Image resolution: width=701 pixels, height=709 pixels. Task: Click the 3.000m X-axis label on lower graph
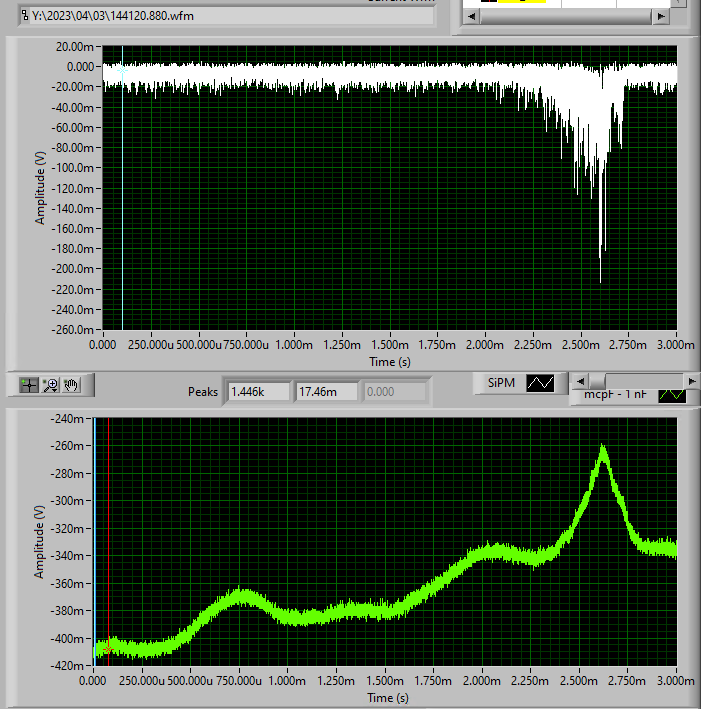pyautogui.click(x=676, y=681)
